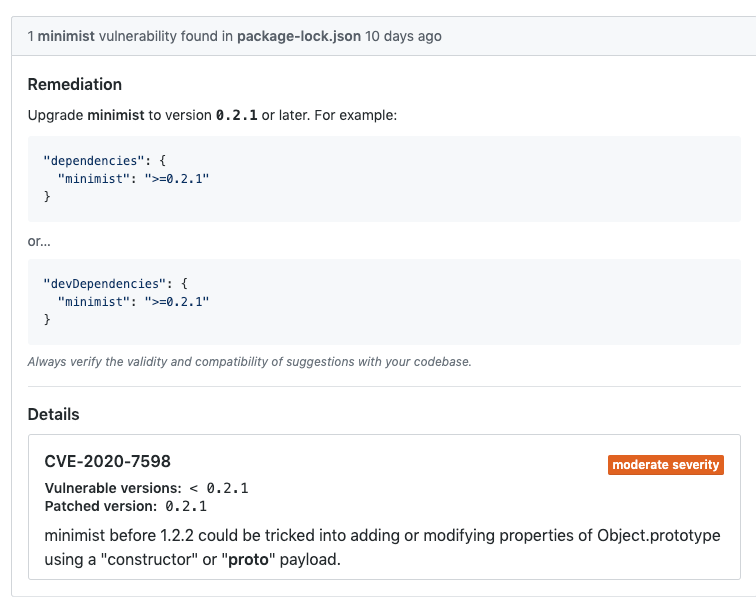This screenshot has width=756, height=604.
Task: Click the orange moderate severity badge
Action: pyautogui.click(x=665, y=465)
